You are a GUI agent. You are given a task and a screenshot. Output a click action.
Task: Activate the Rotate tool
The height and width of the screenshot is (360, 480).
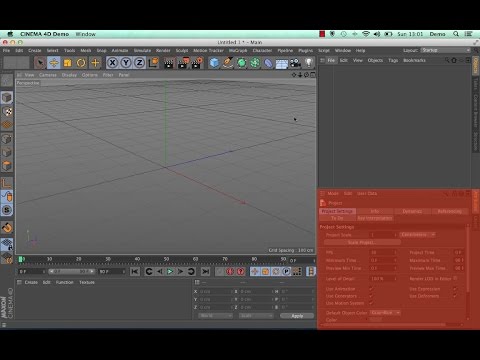click(81, 63)
